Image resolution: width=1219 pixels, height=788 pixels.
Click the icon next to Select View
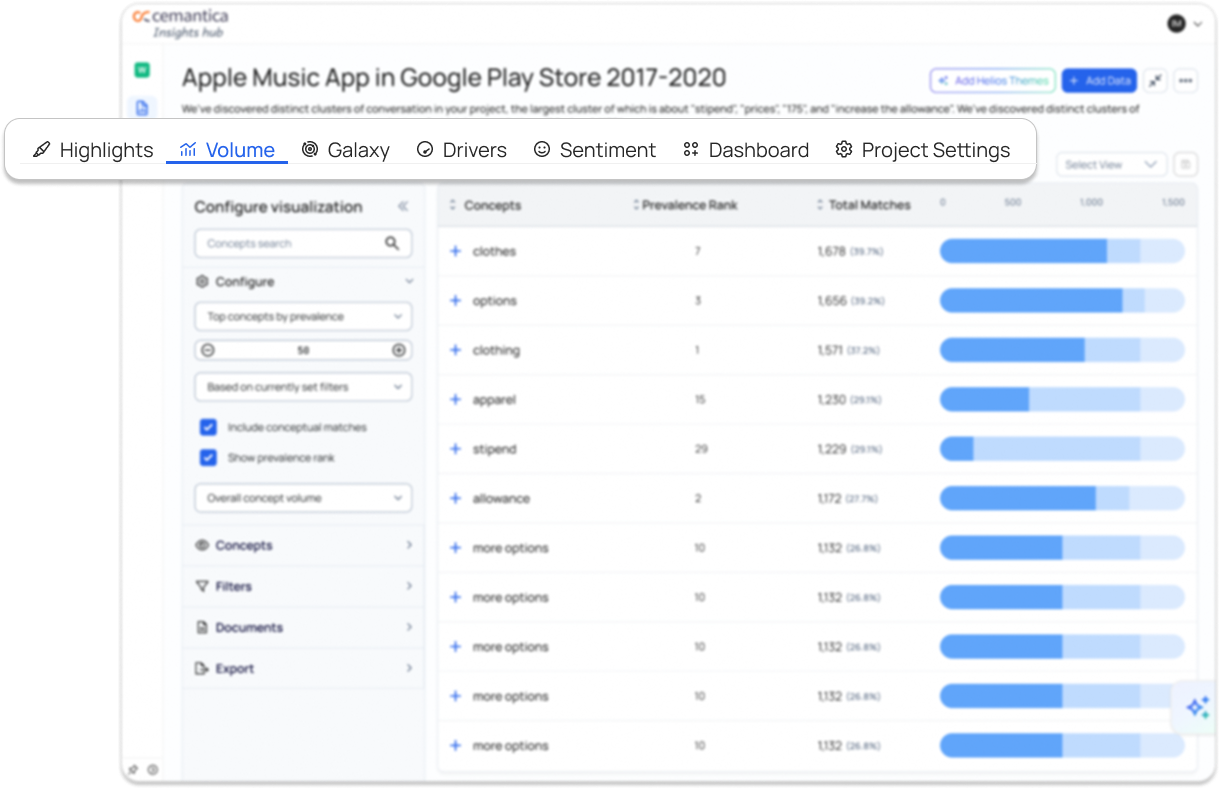(x=1184, y=164)
